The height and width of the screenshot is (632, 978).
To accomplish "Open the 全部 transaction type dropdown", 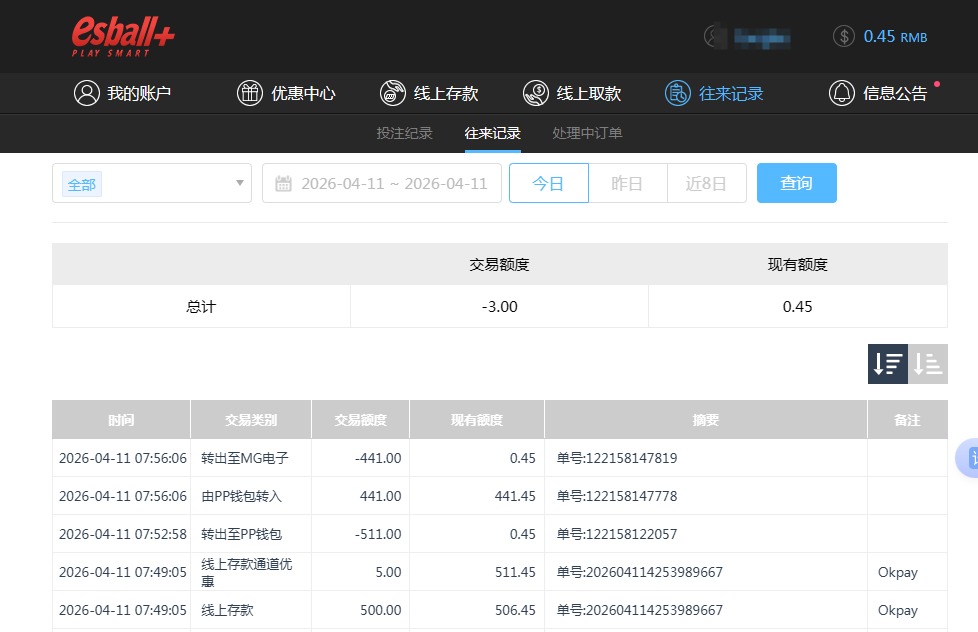I will point(151,183).
